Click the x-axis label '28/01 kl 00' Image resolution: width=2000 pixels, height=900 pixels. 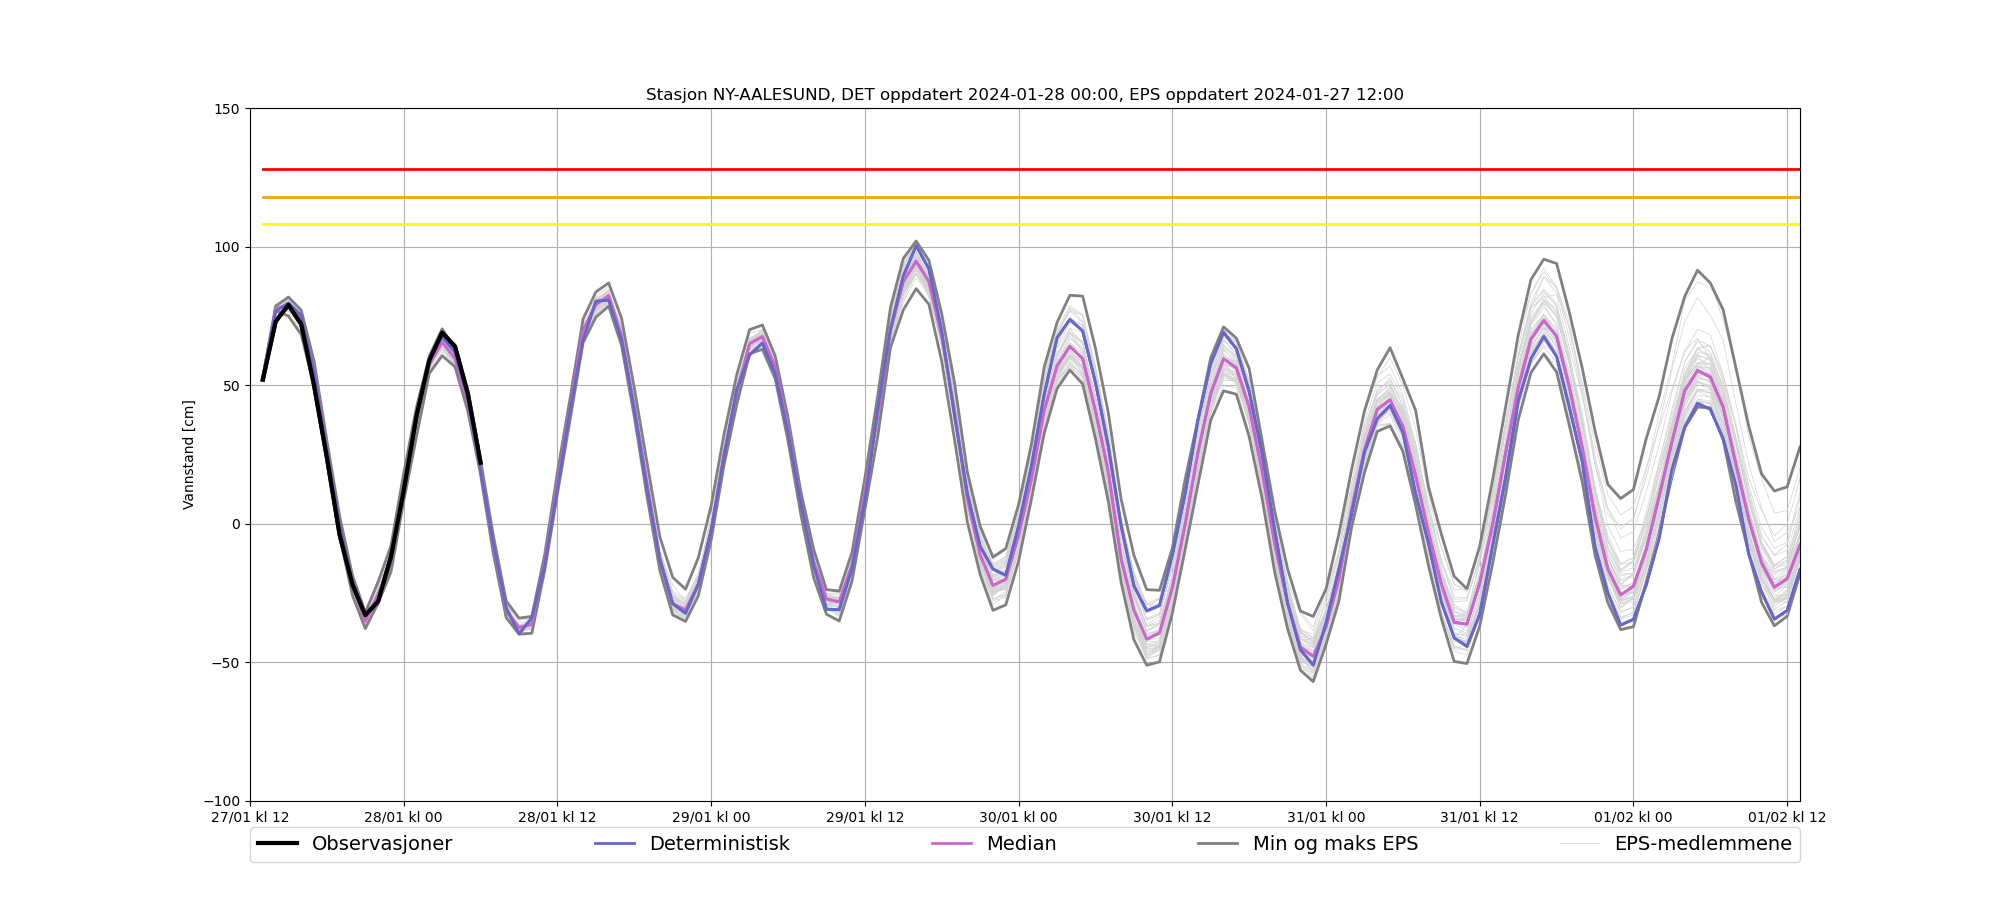tap(404, 817)
